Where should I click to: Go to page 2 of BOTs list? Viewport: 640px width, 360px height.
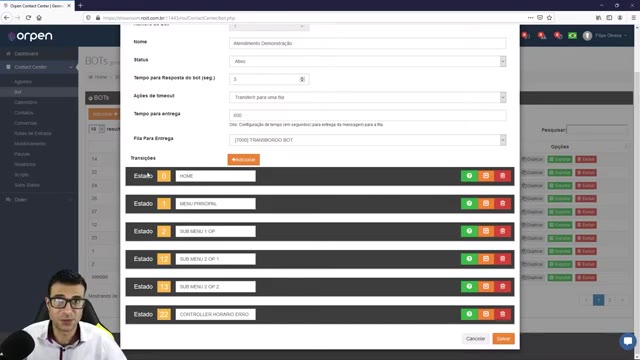tap(610, 300)
